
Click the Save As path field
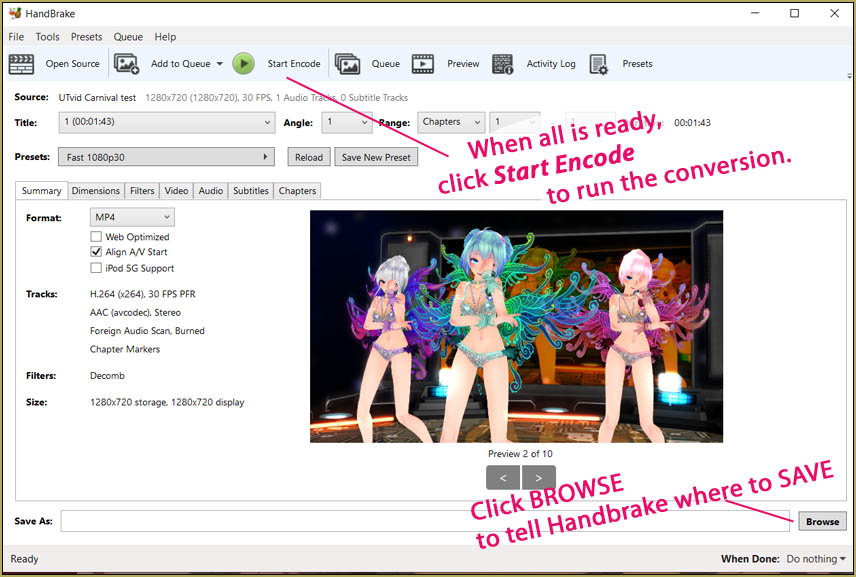click(x=426, y=521)
